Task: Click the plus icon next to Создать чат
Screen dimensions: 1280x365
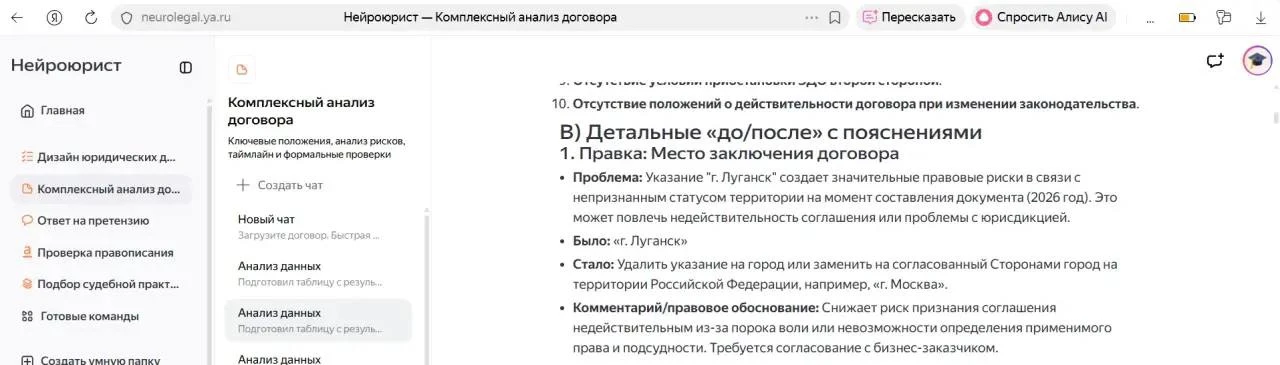Action: coord(243,185)
